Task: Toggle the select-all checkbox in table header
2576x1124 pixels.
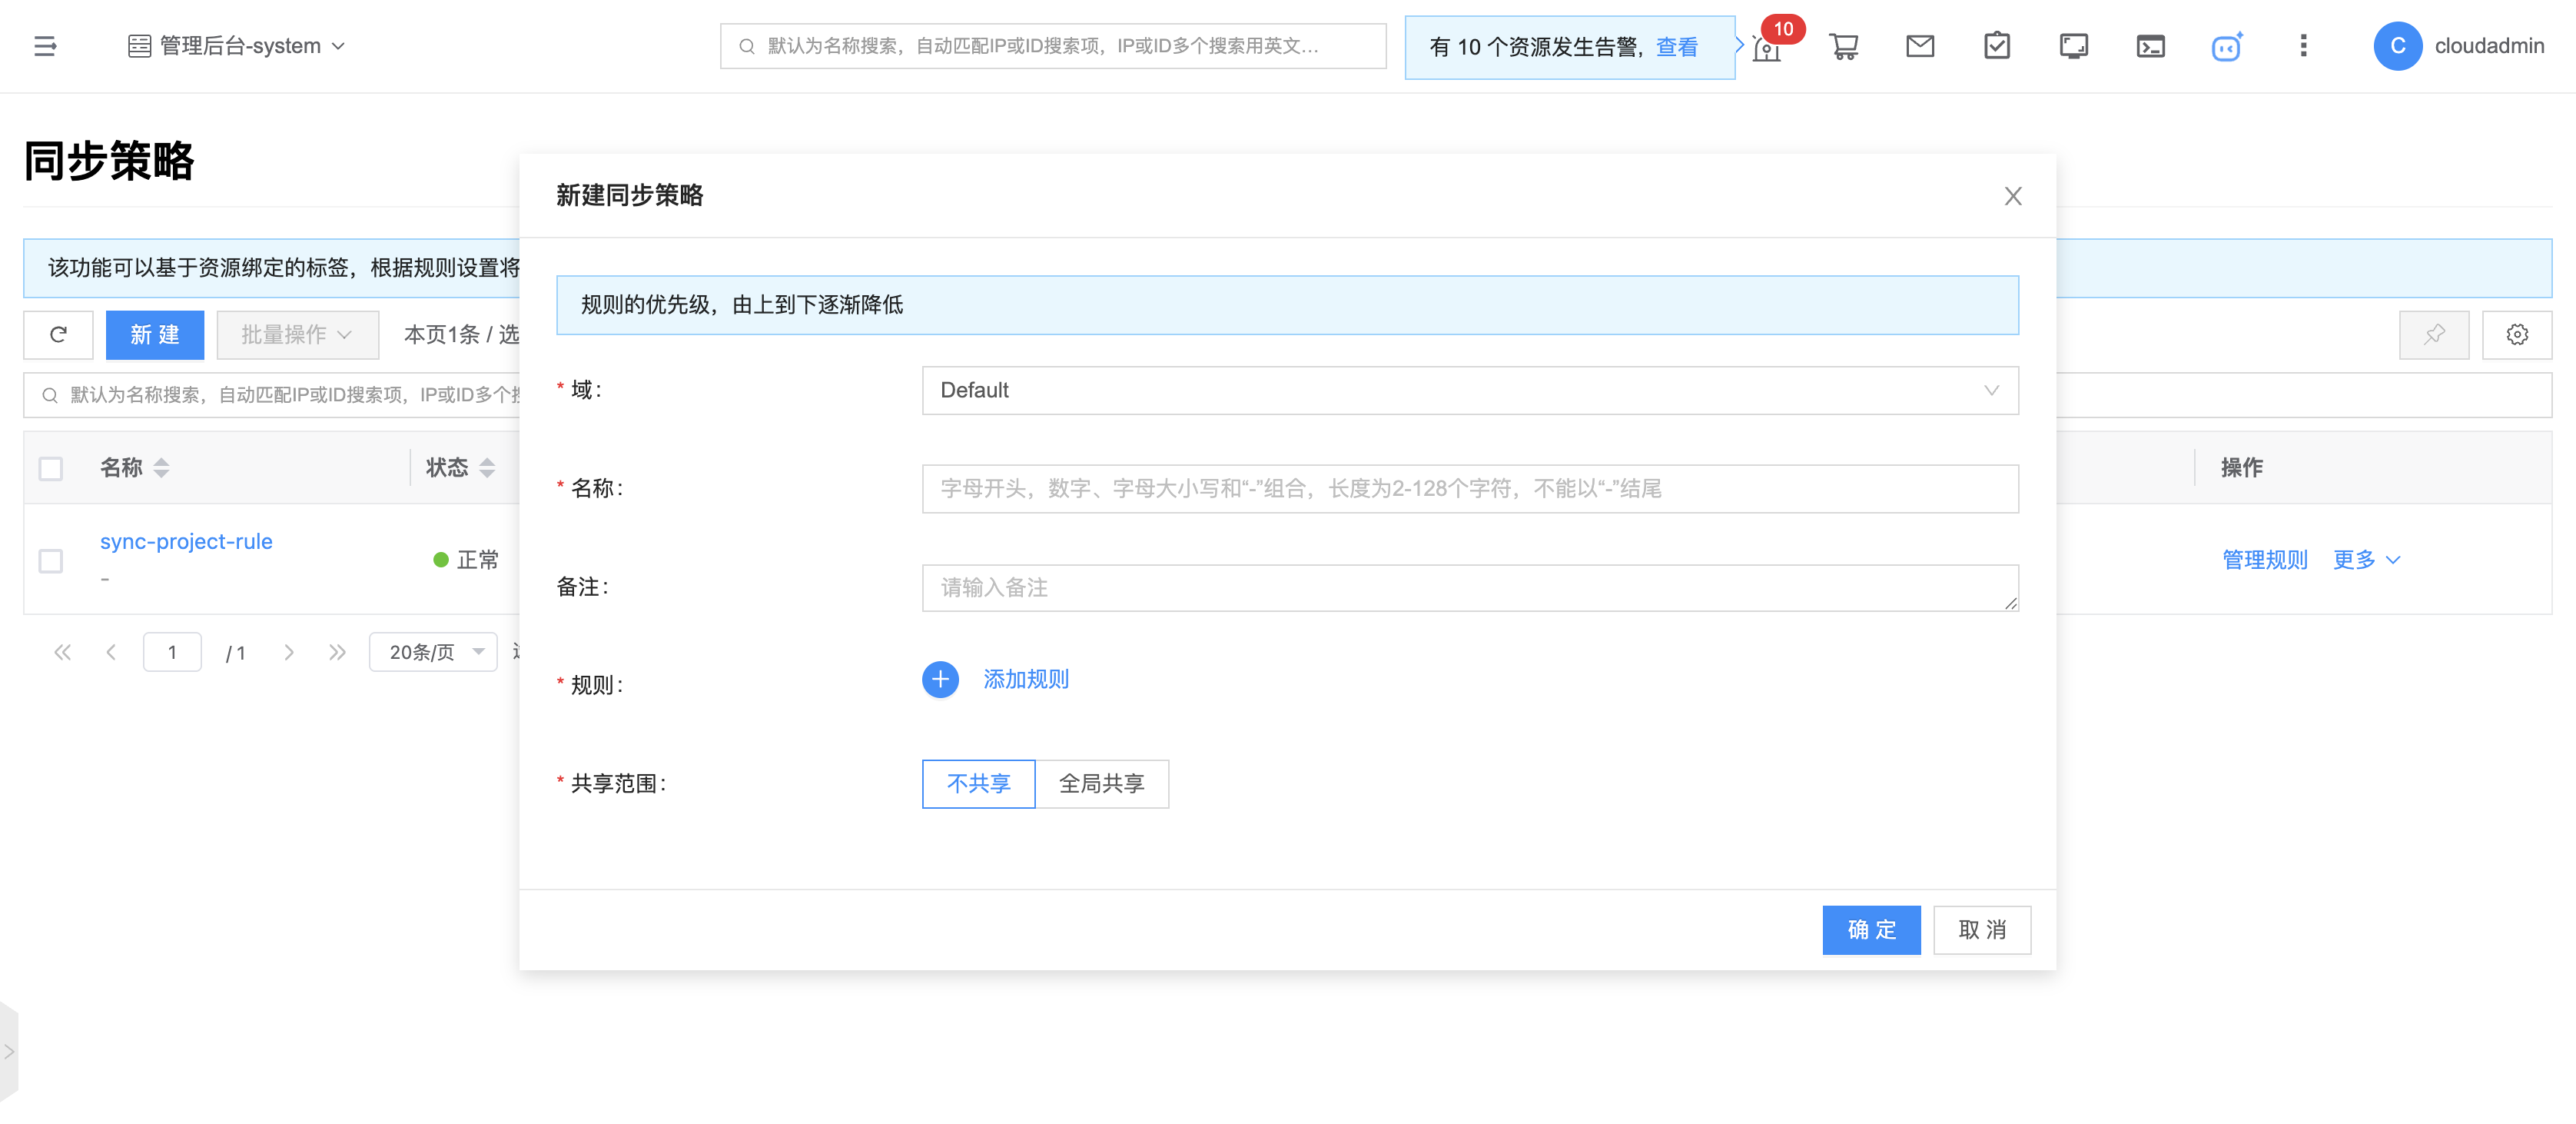Action: point(51,468)
